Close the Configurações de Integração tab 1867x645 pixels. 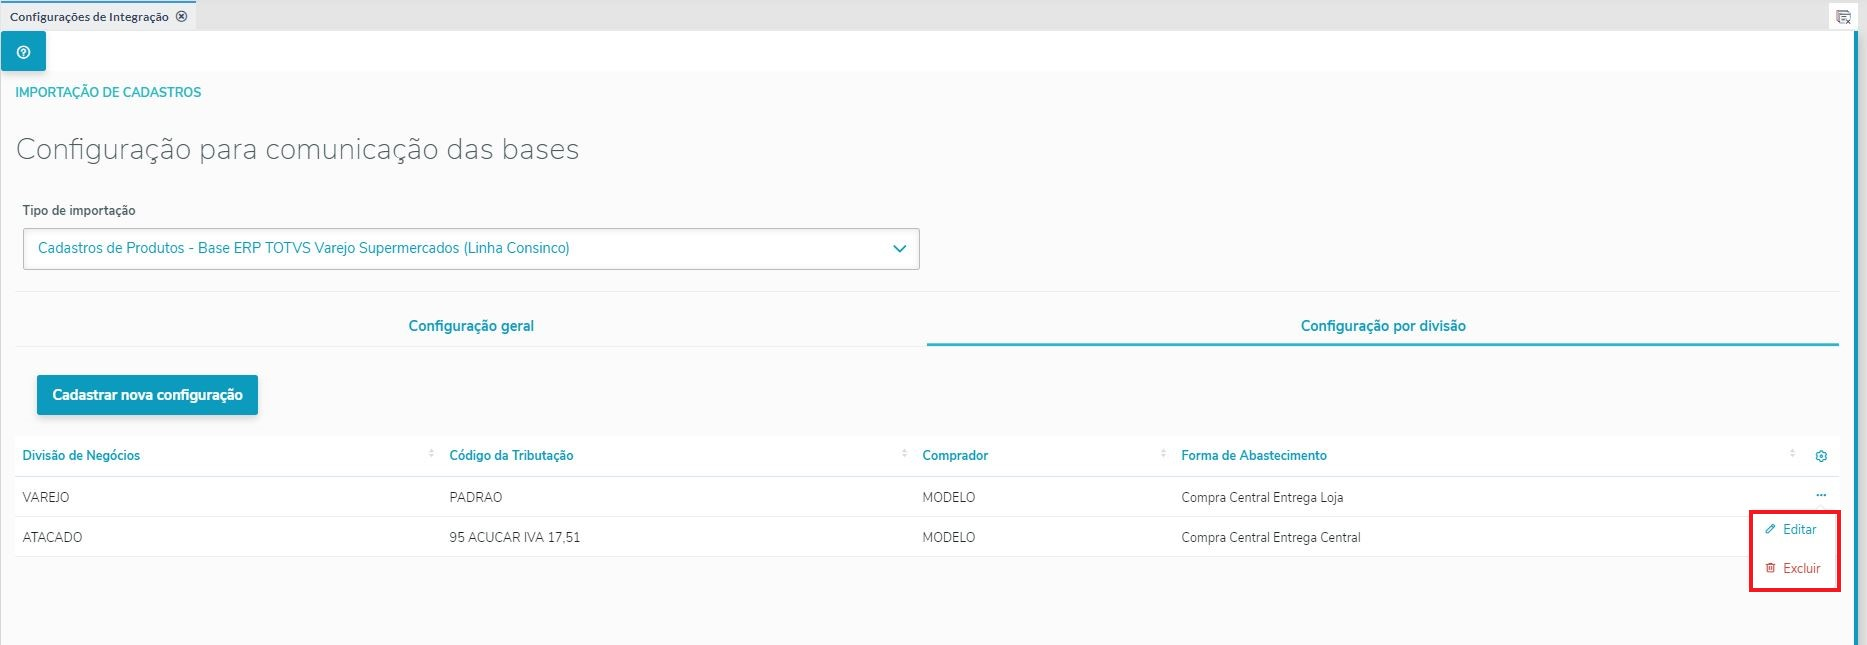click(x=181, y=16)
